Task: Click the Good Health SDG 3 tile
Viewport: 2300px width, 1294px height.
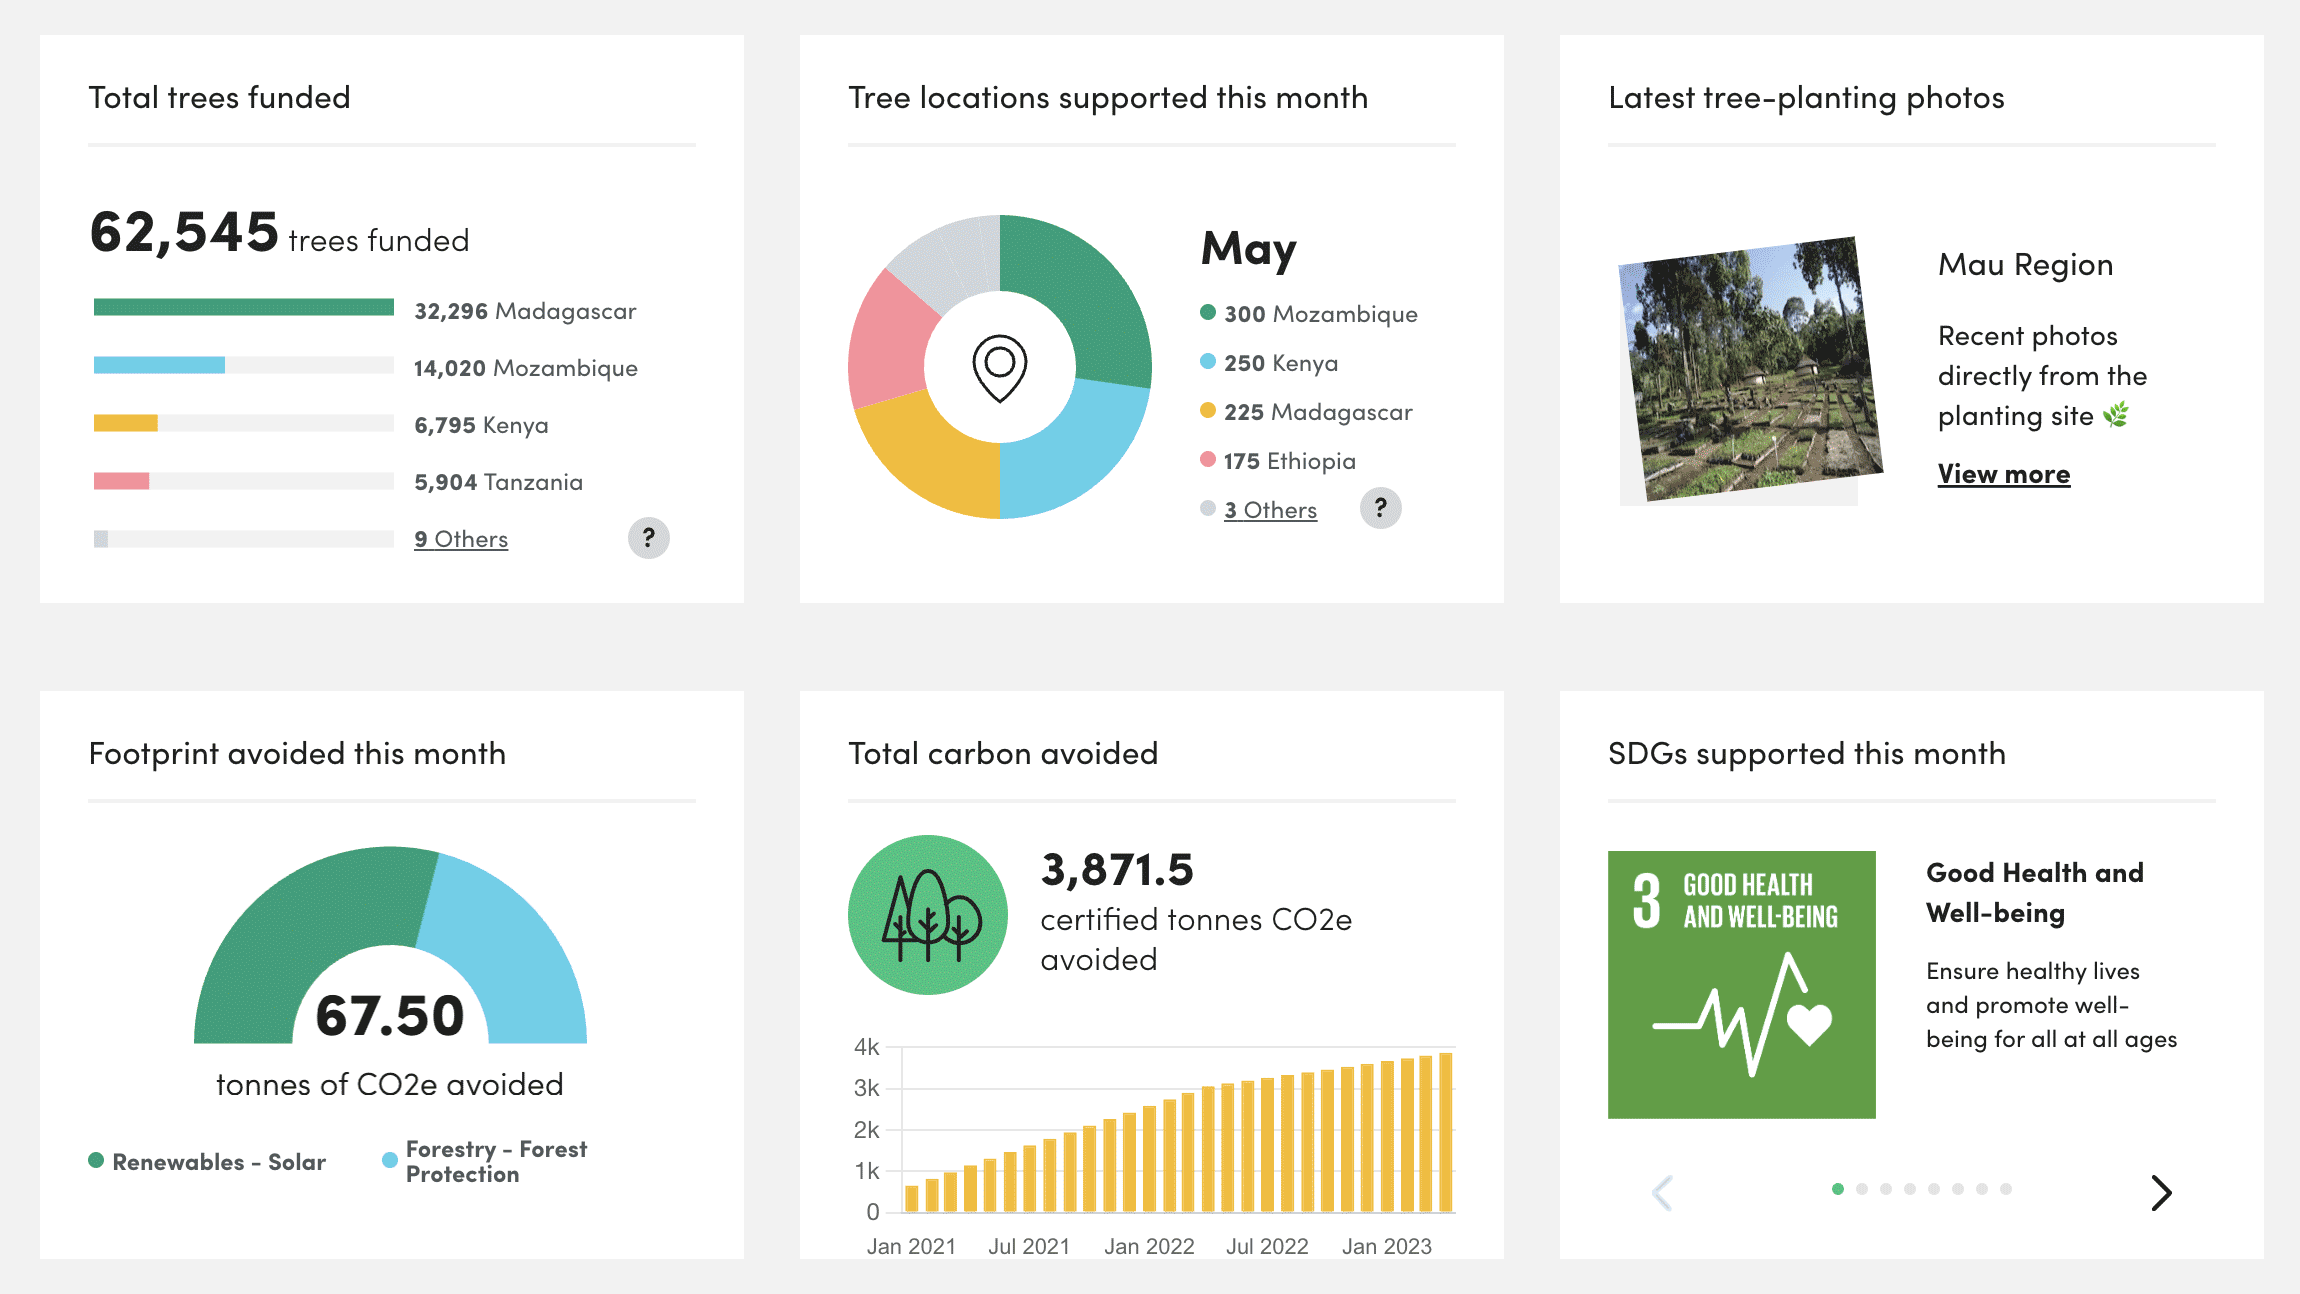Action: point(1741,984)
